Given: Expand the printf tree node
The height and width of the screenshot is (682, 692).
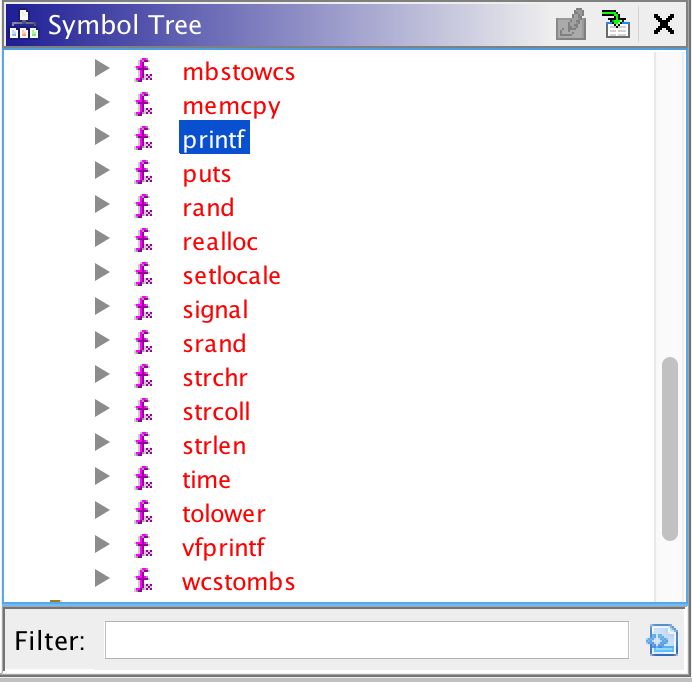Looking at the screenshot, I should point(101,139).
